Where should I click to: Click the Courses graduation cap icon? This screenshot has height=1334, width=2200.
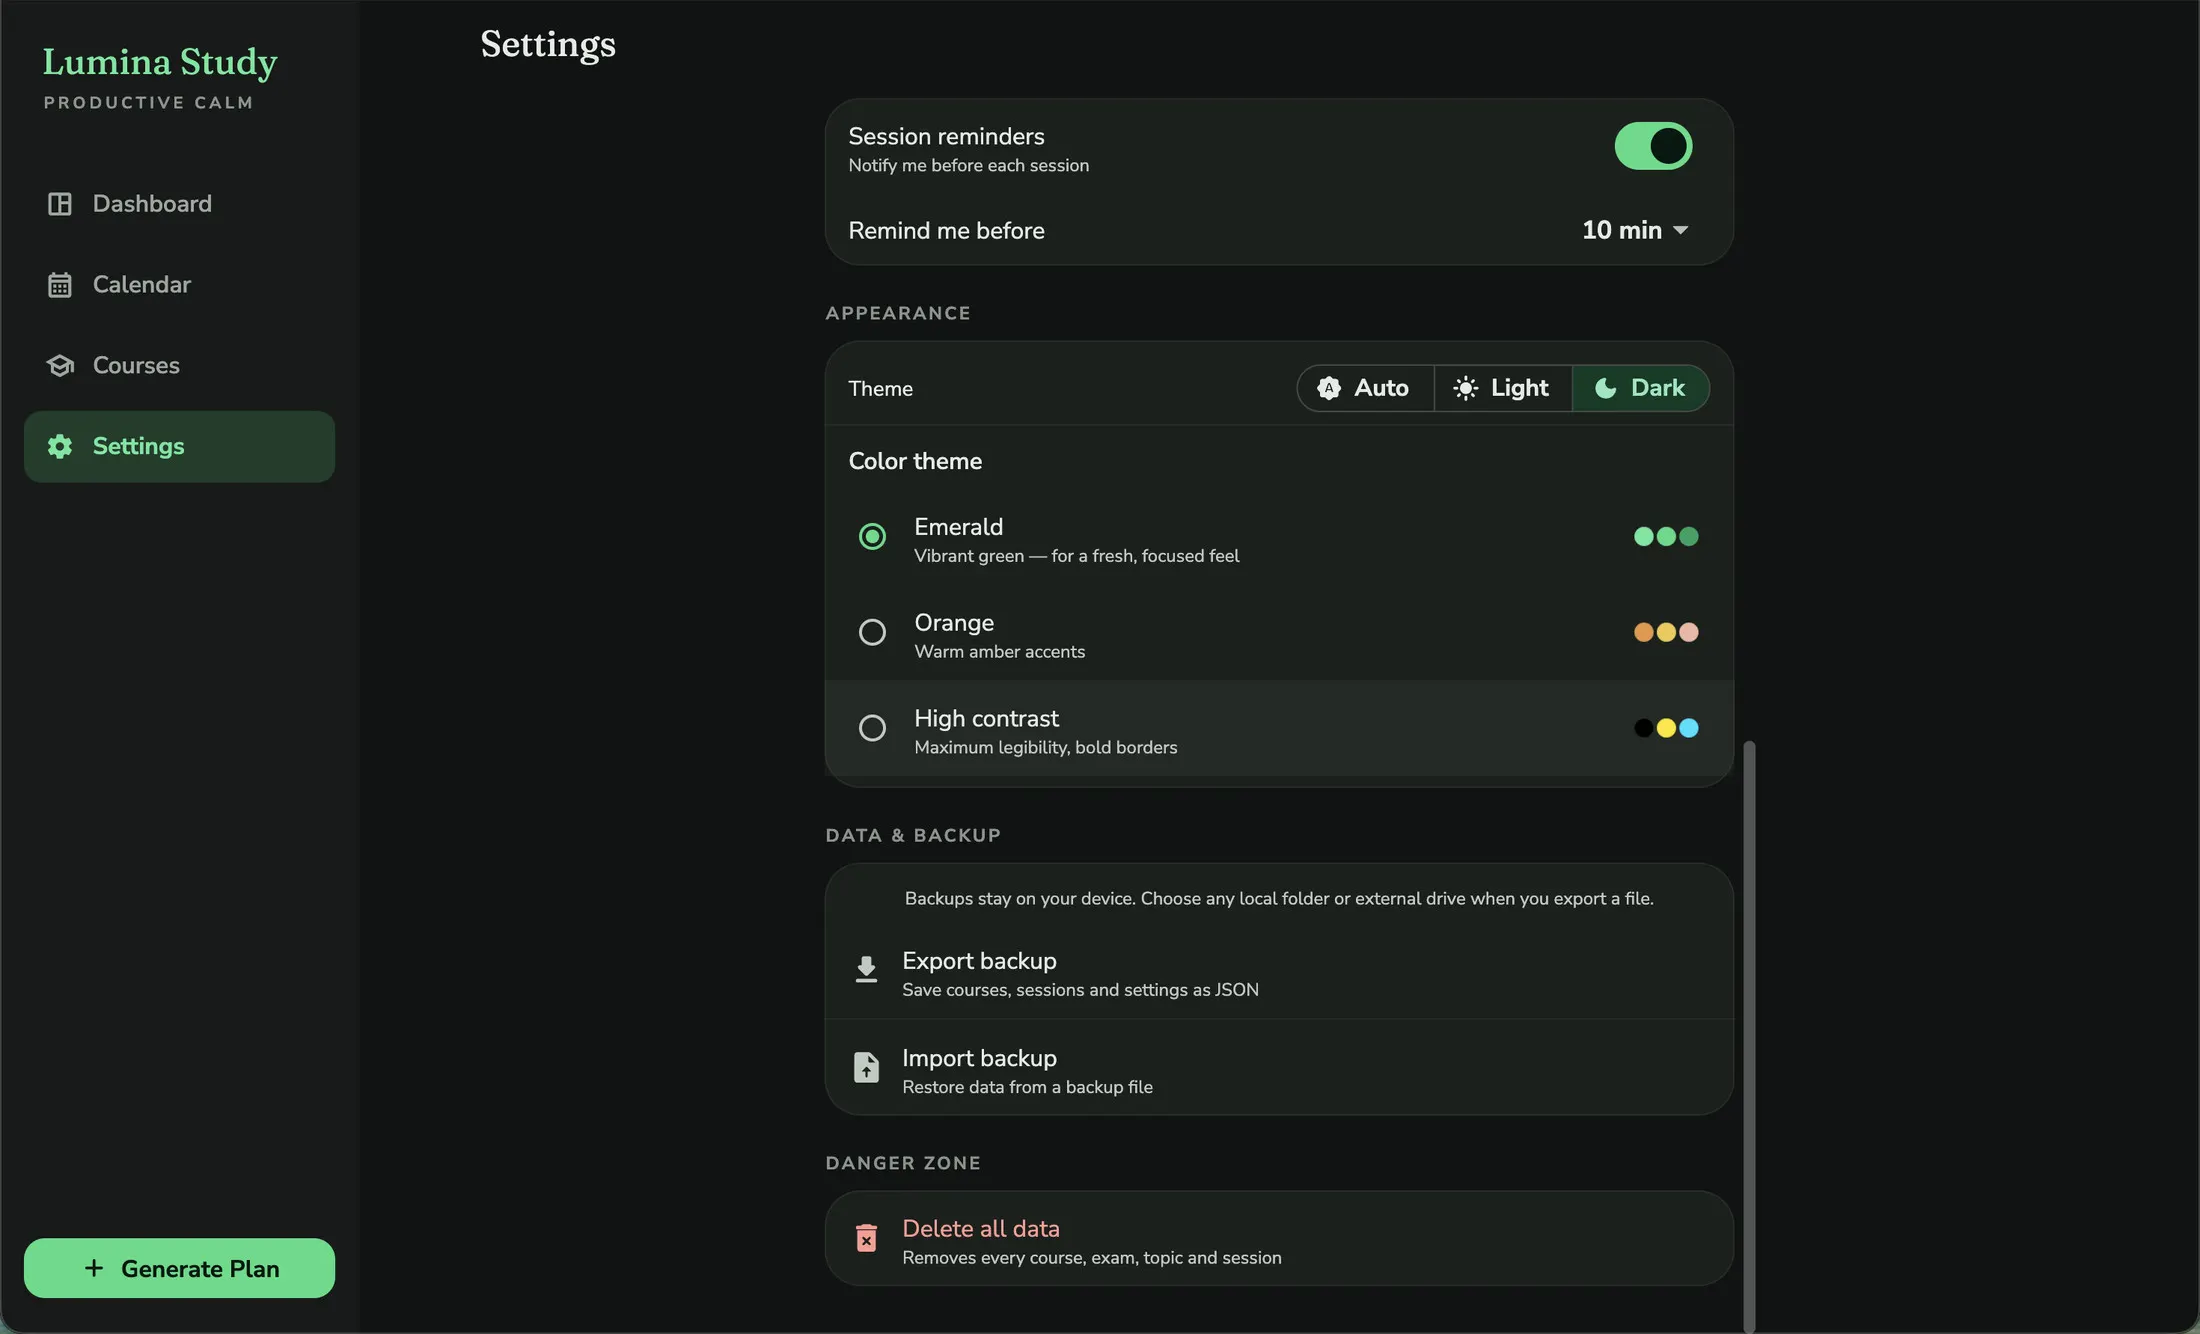click(60, 366)
